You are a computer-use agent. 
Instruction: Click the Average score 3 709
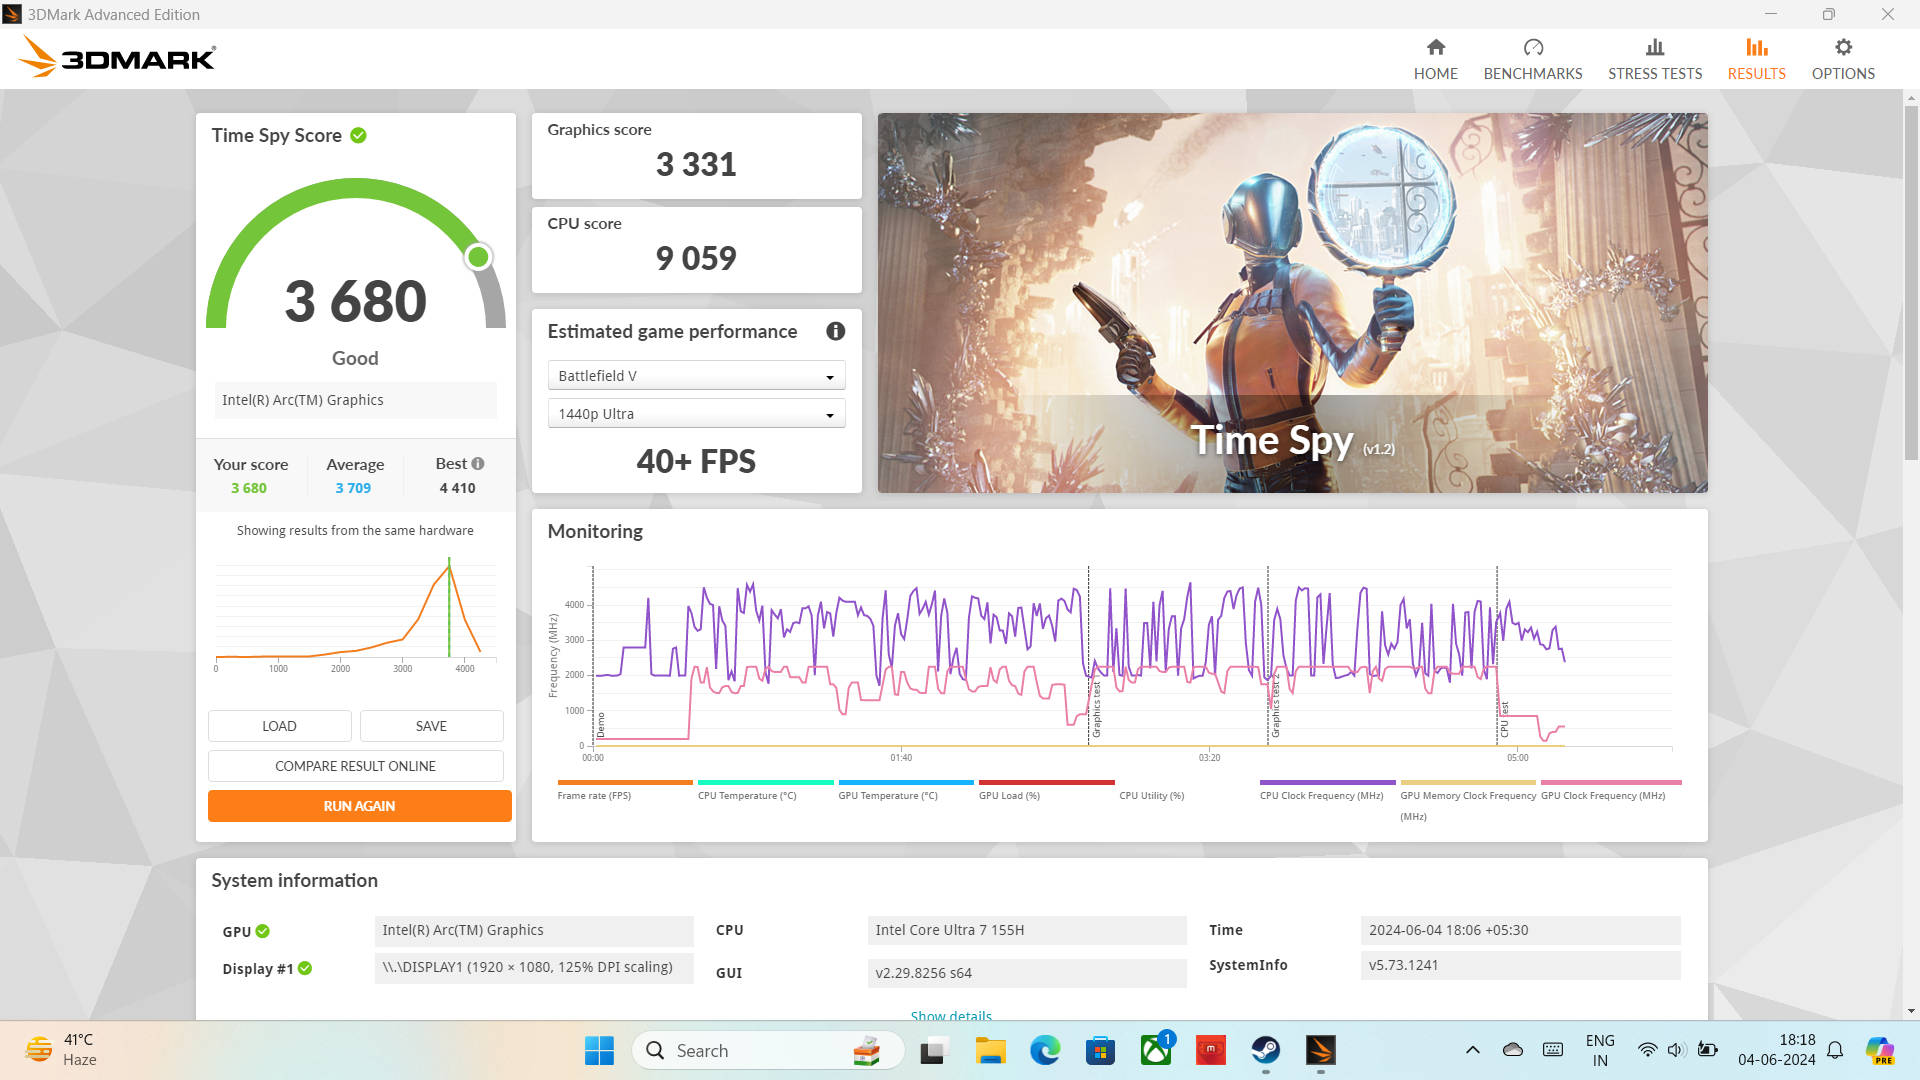point(353,488)
